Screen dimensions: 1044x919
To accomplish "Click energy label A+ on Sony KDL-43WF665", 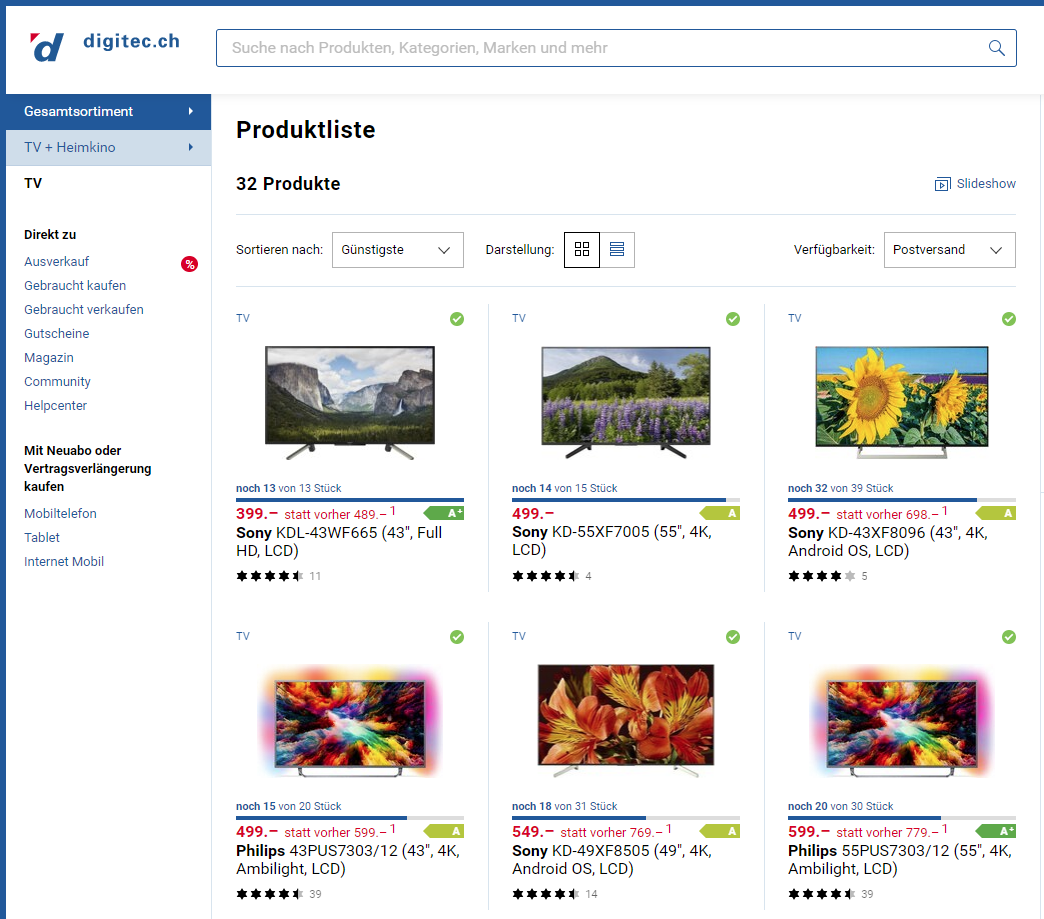I will pyautogui.click(x=444, y=513).
